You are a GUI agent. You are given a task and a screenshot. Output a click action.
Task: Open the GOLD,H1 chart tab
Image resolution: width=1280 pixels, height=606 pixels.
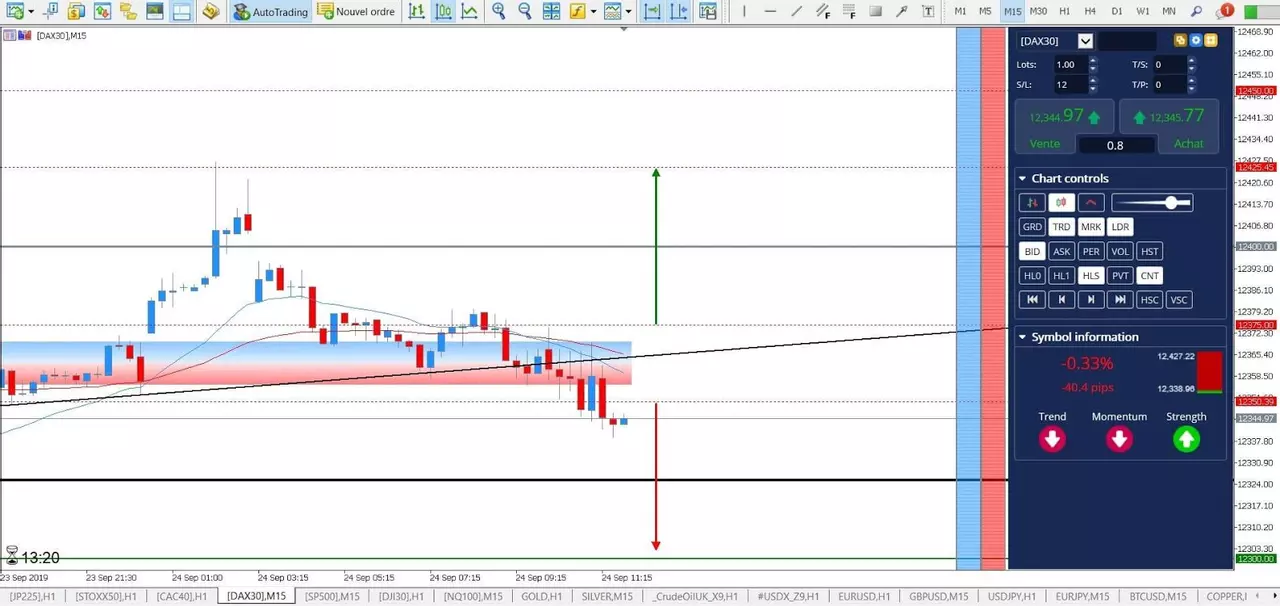point(541,596)
